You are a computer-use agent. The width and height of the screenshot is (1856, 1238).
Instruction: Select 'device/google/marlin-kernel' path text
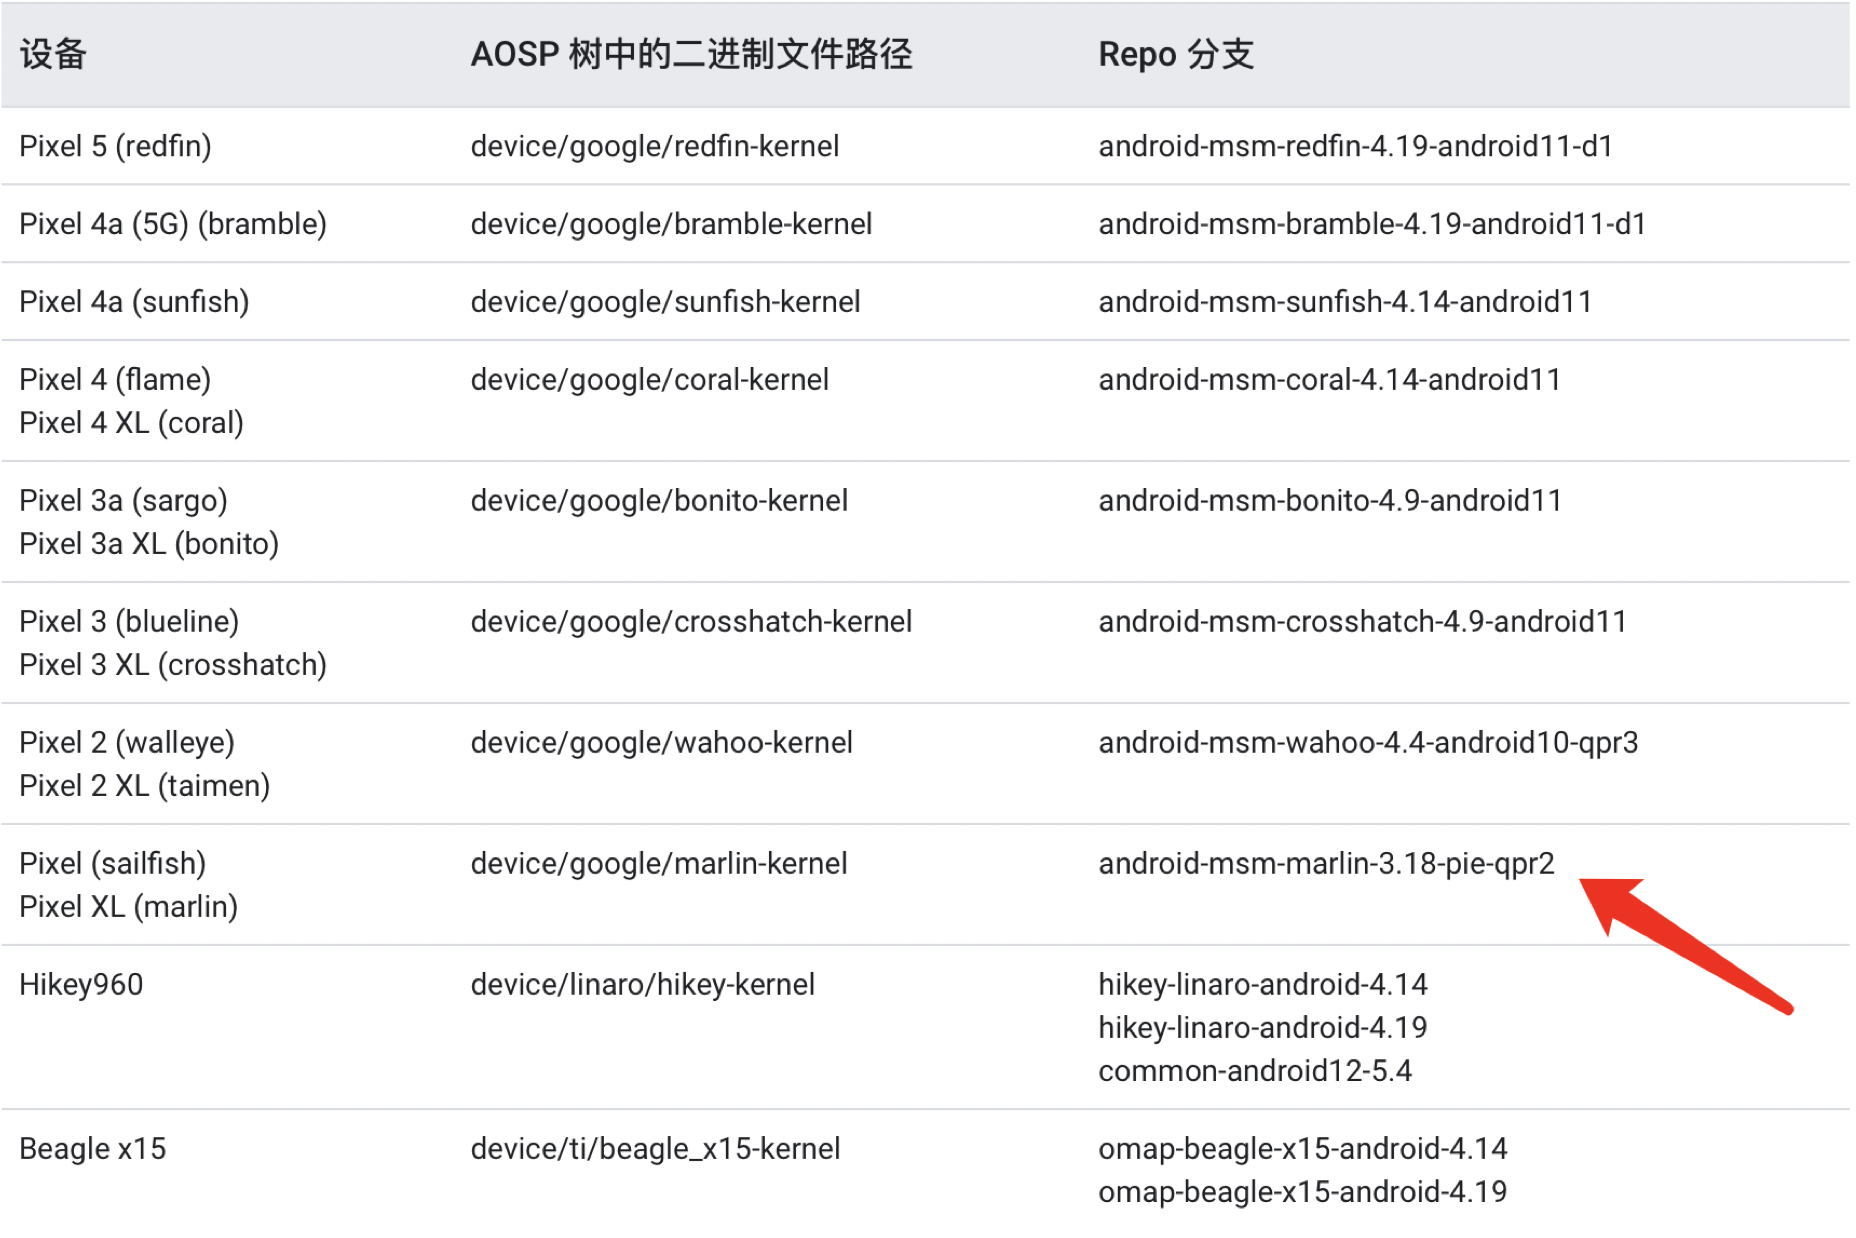point(659,865)
